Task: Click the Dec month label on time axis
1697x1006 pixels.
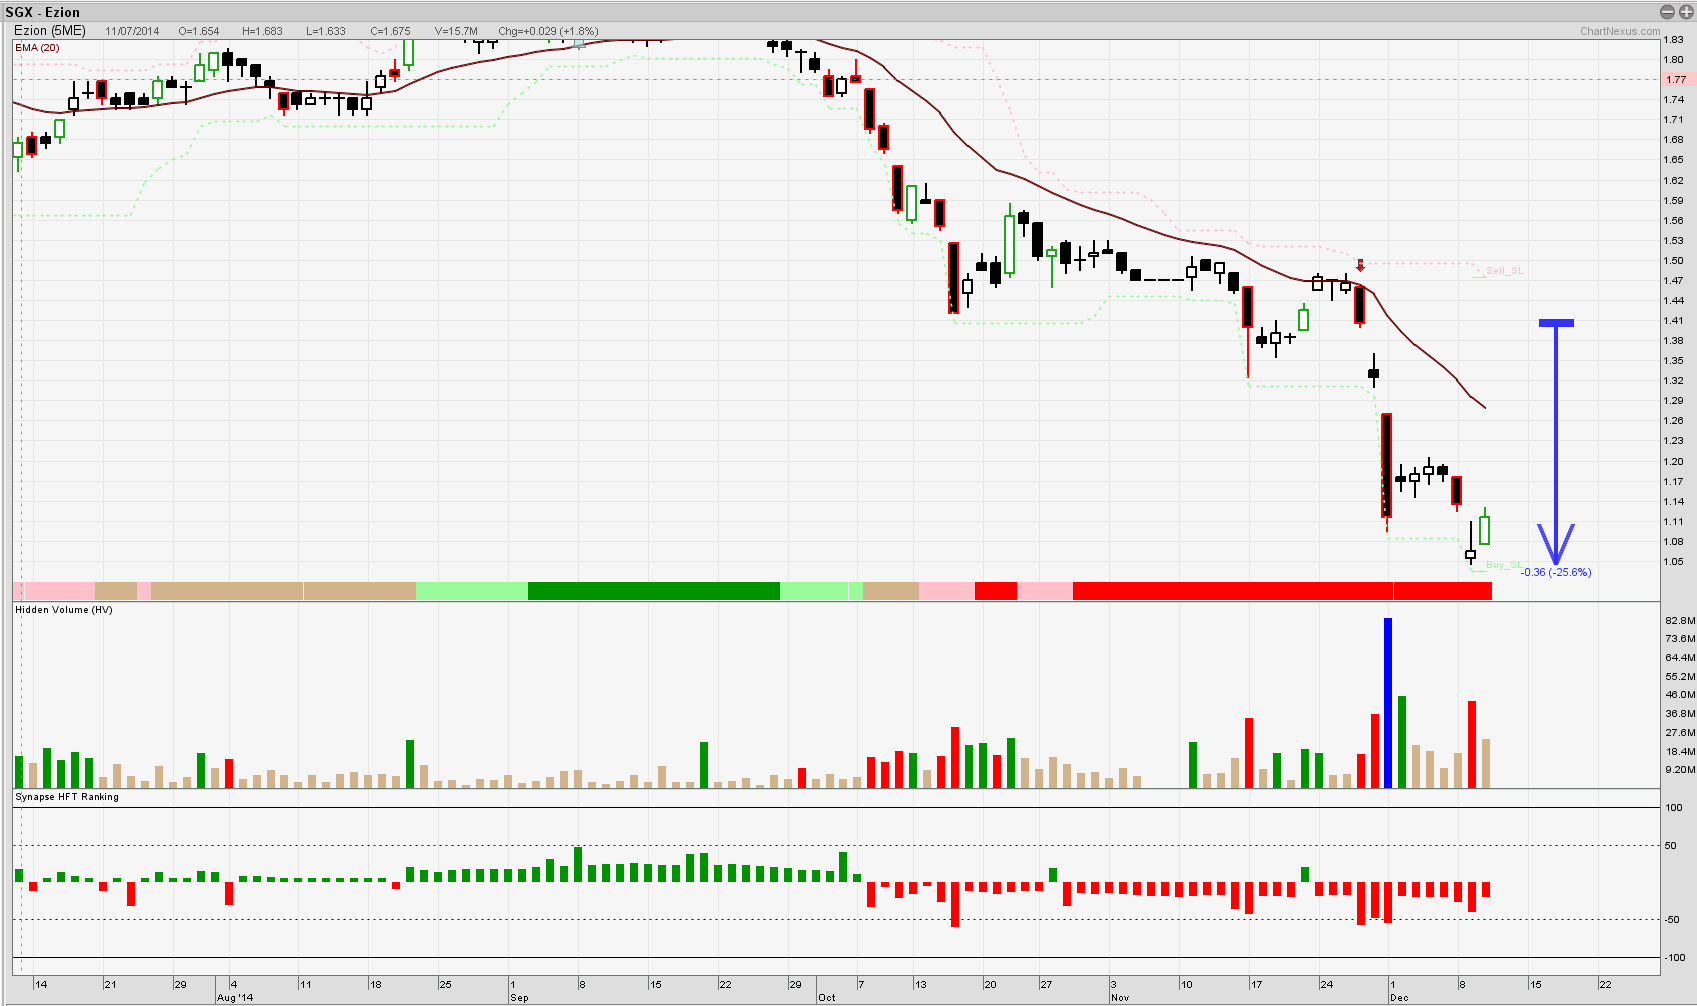Action: coord(1398,998)
